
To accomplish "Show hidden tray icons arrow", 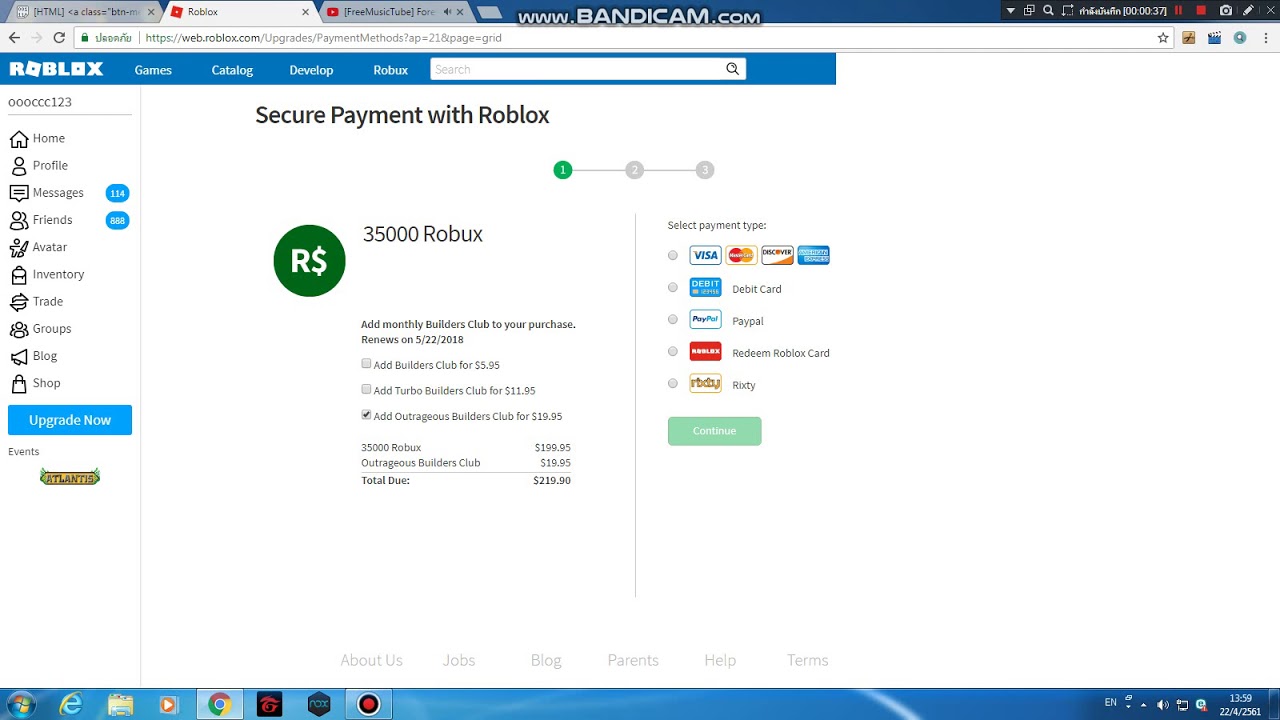I will [1144, 704].
